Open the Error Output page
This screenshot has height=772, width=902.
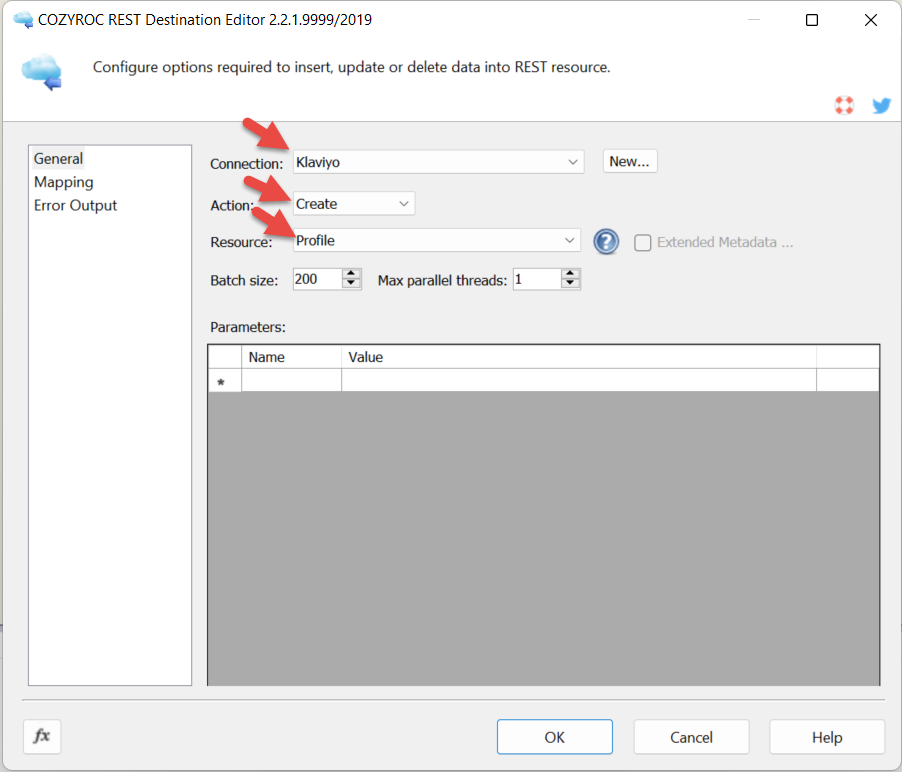[75, 205]
